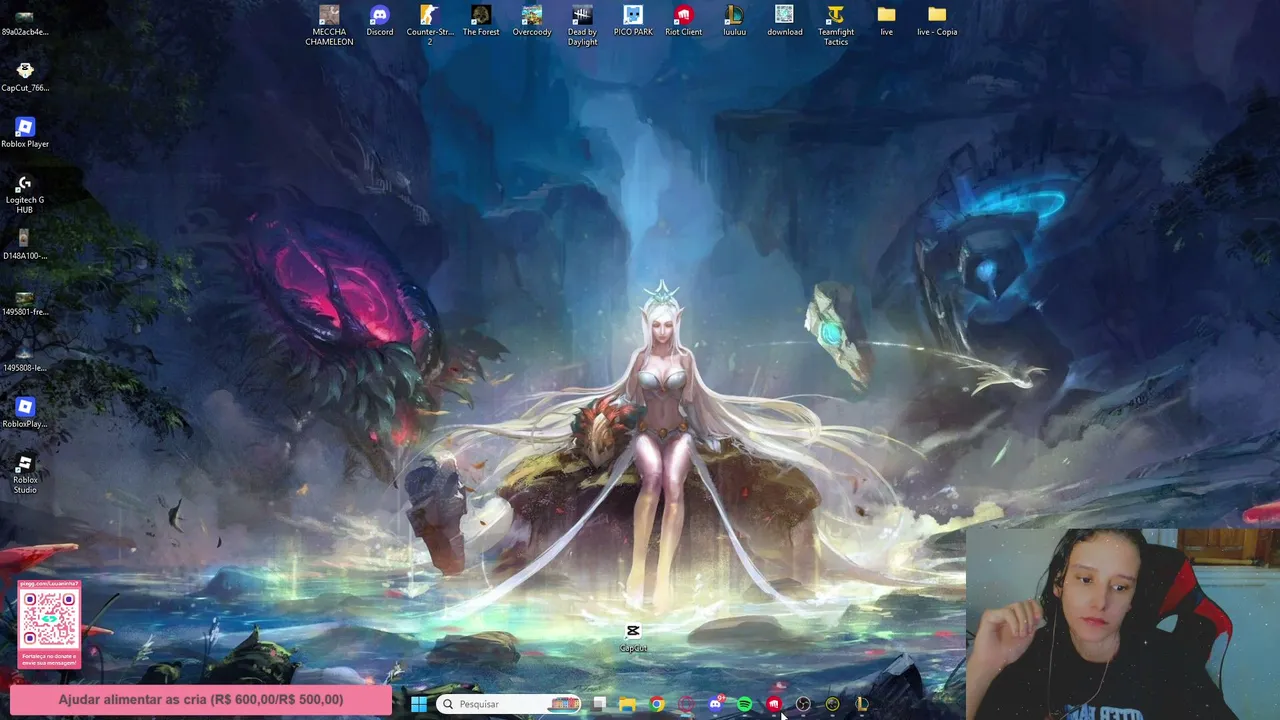Open Discord from the taskbar
Screen dimensions: 1280x720
(716, 704)
